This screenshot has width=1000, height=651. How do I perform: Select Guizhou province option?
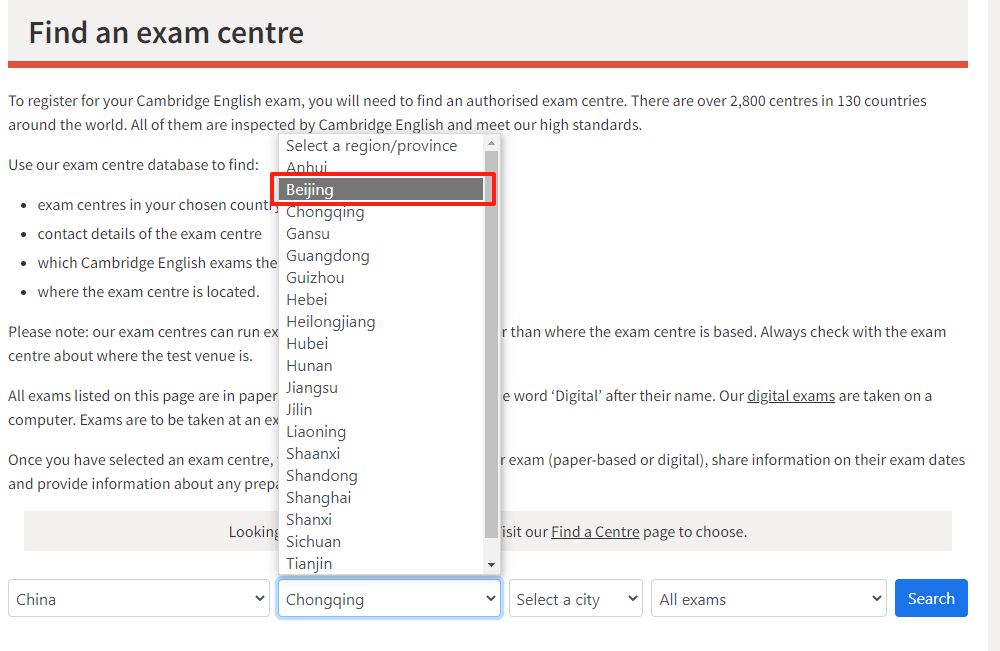[381, 277]
